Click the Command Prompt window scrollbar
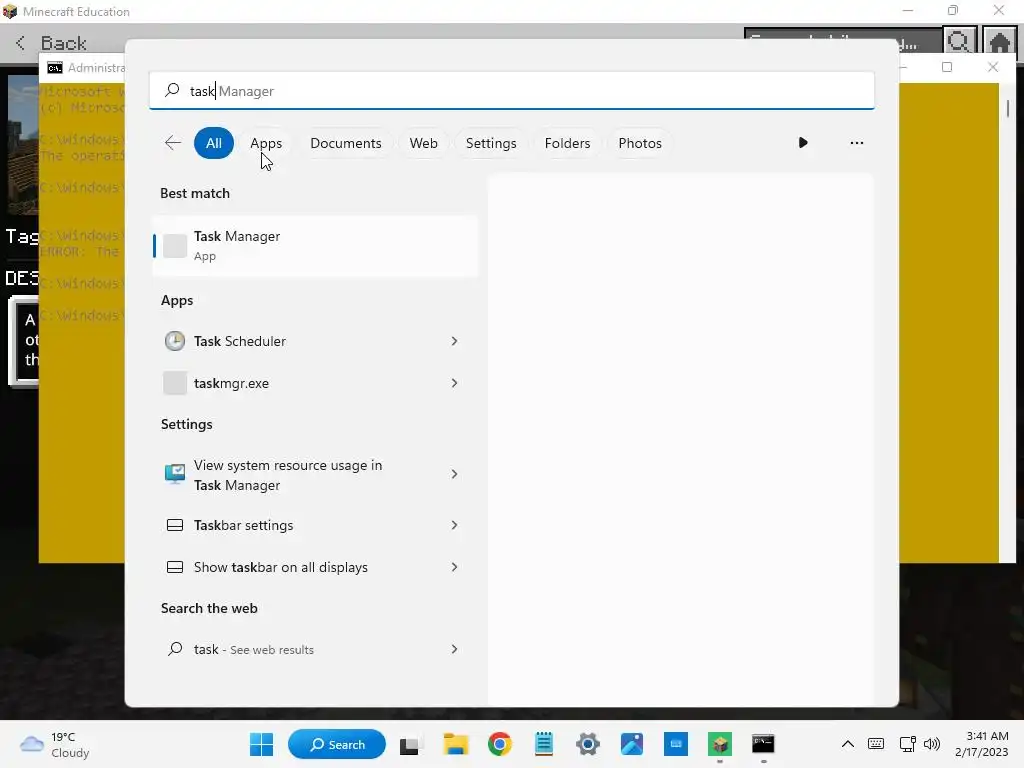Screen dimensions: 1024x768 [x=1008, y=108]
